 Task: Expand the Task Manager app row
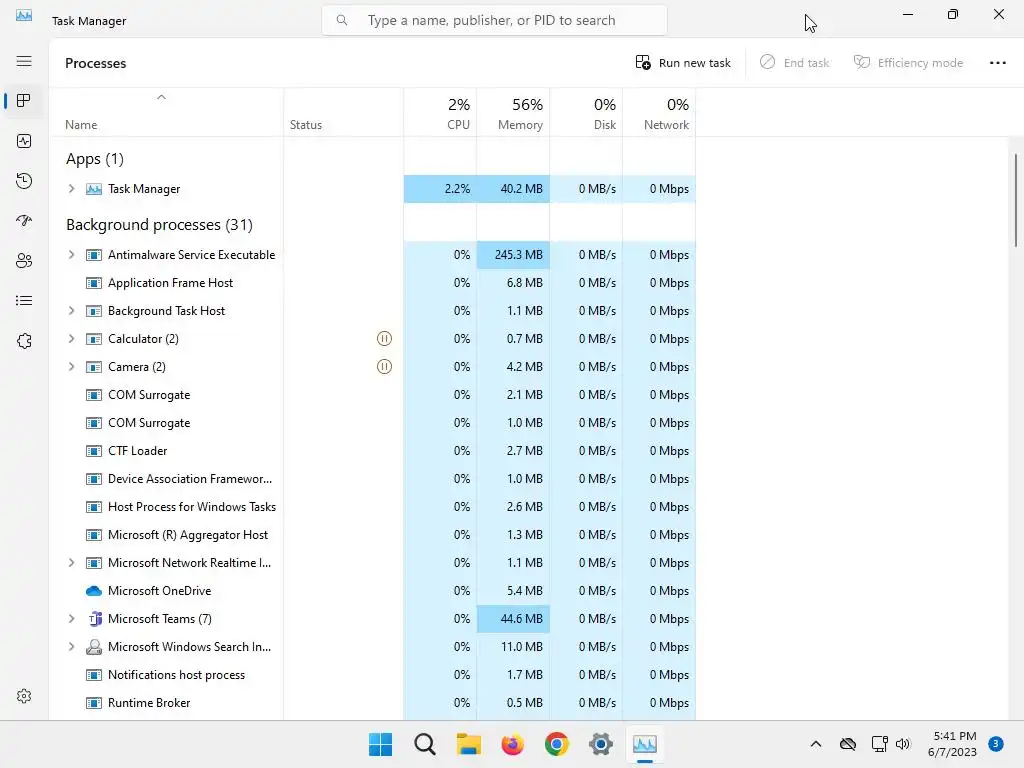[x=71, y=189]
